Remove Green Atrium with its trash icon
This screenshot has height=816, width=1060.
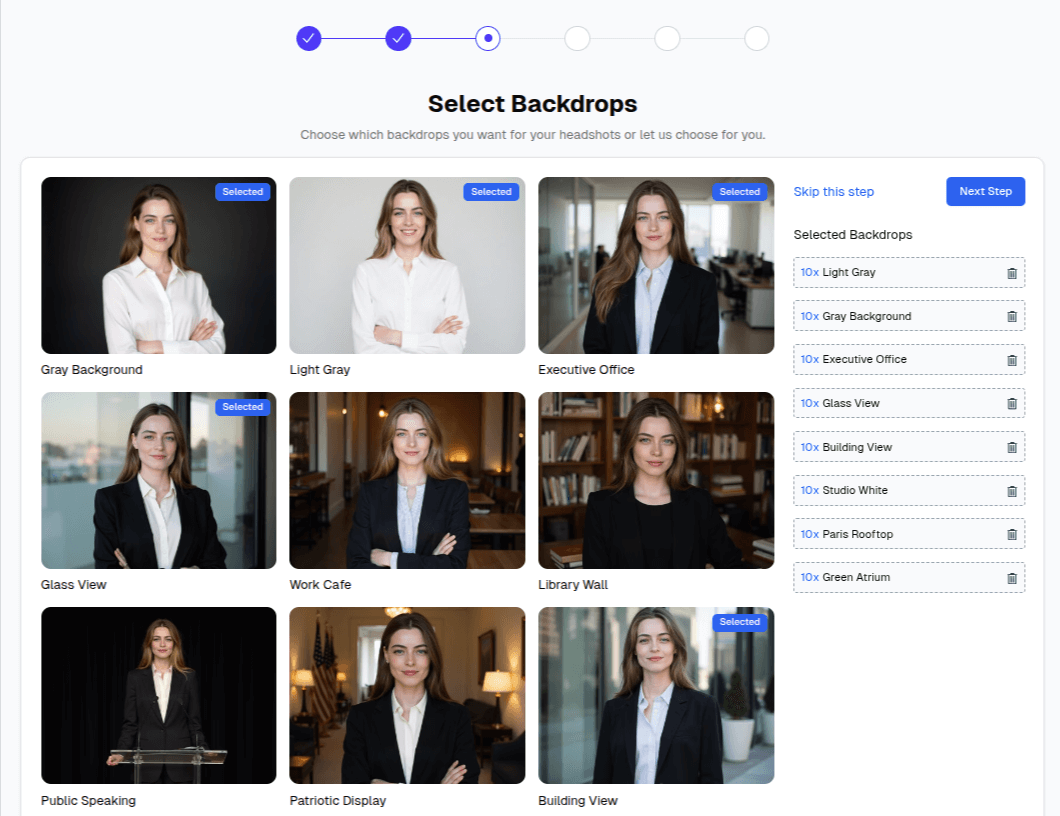1011,578
